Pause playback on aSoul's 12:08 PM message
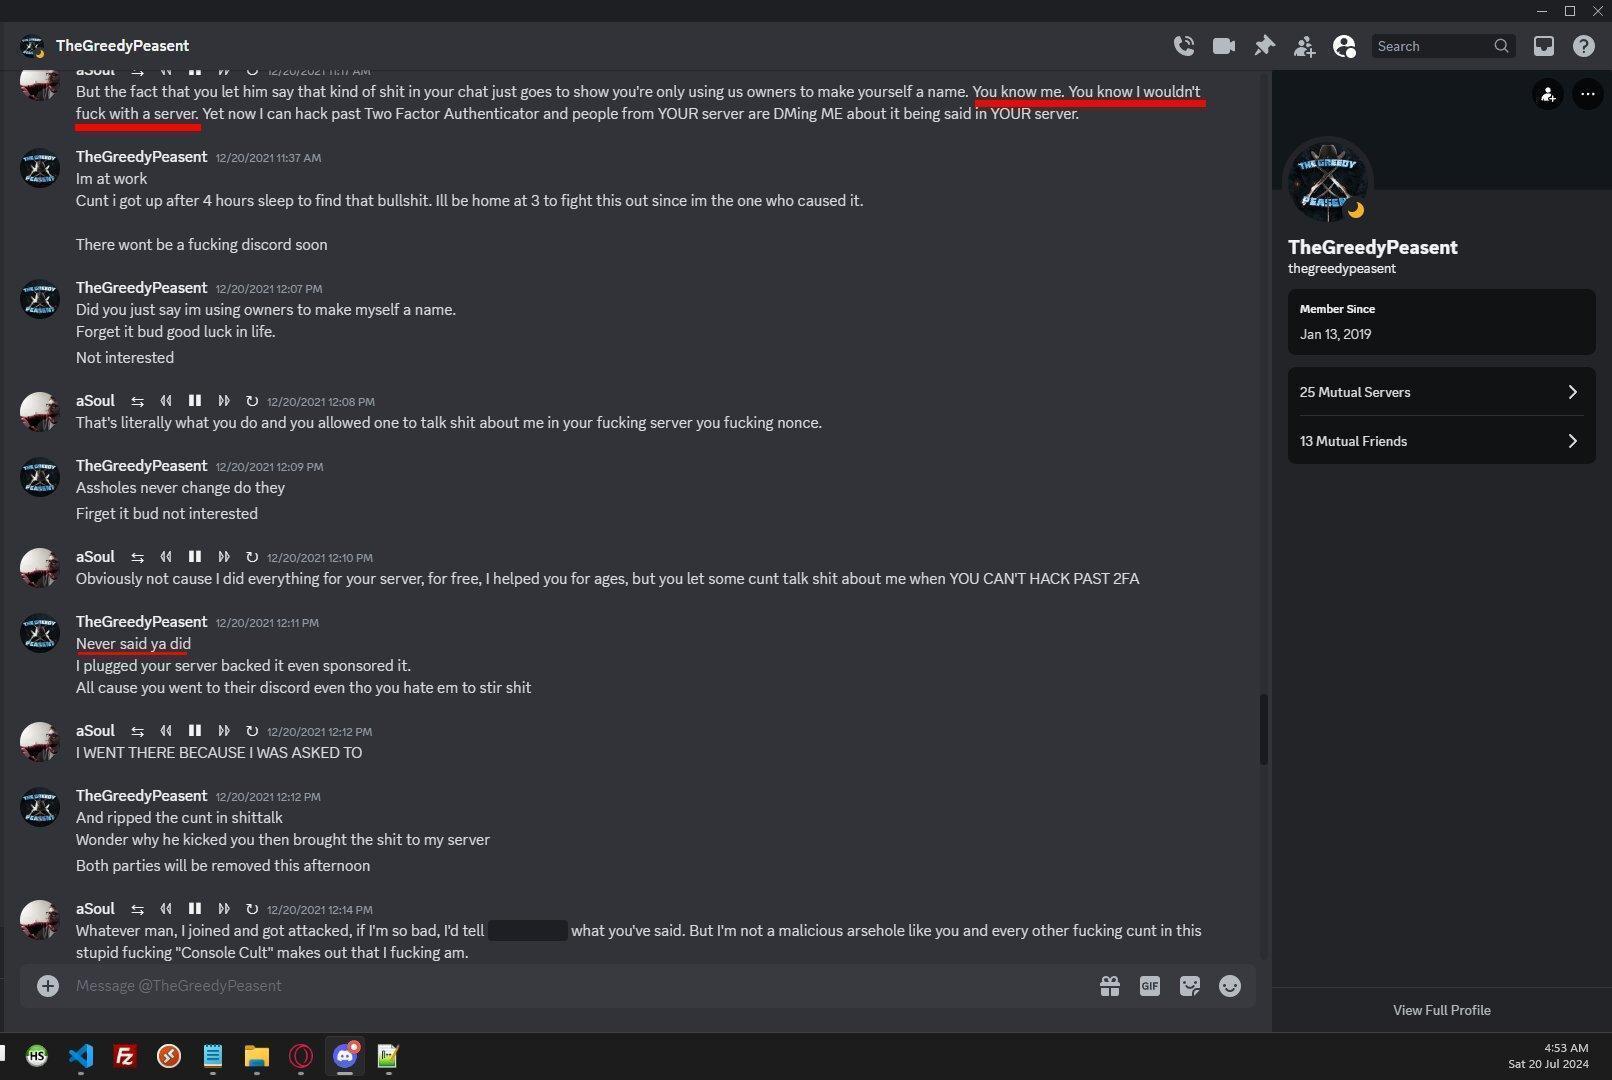Image resolution: width=1612 pixels, height=1080 pixels. point(195,401)
